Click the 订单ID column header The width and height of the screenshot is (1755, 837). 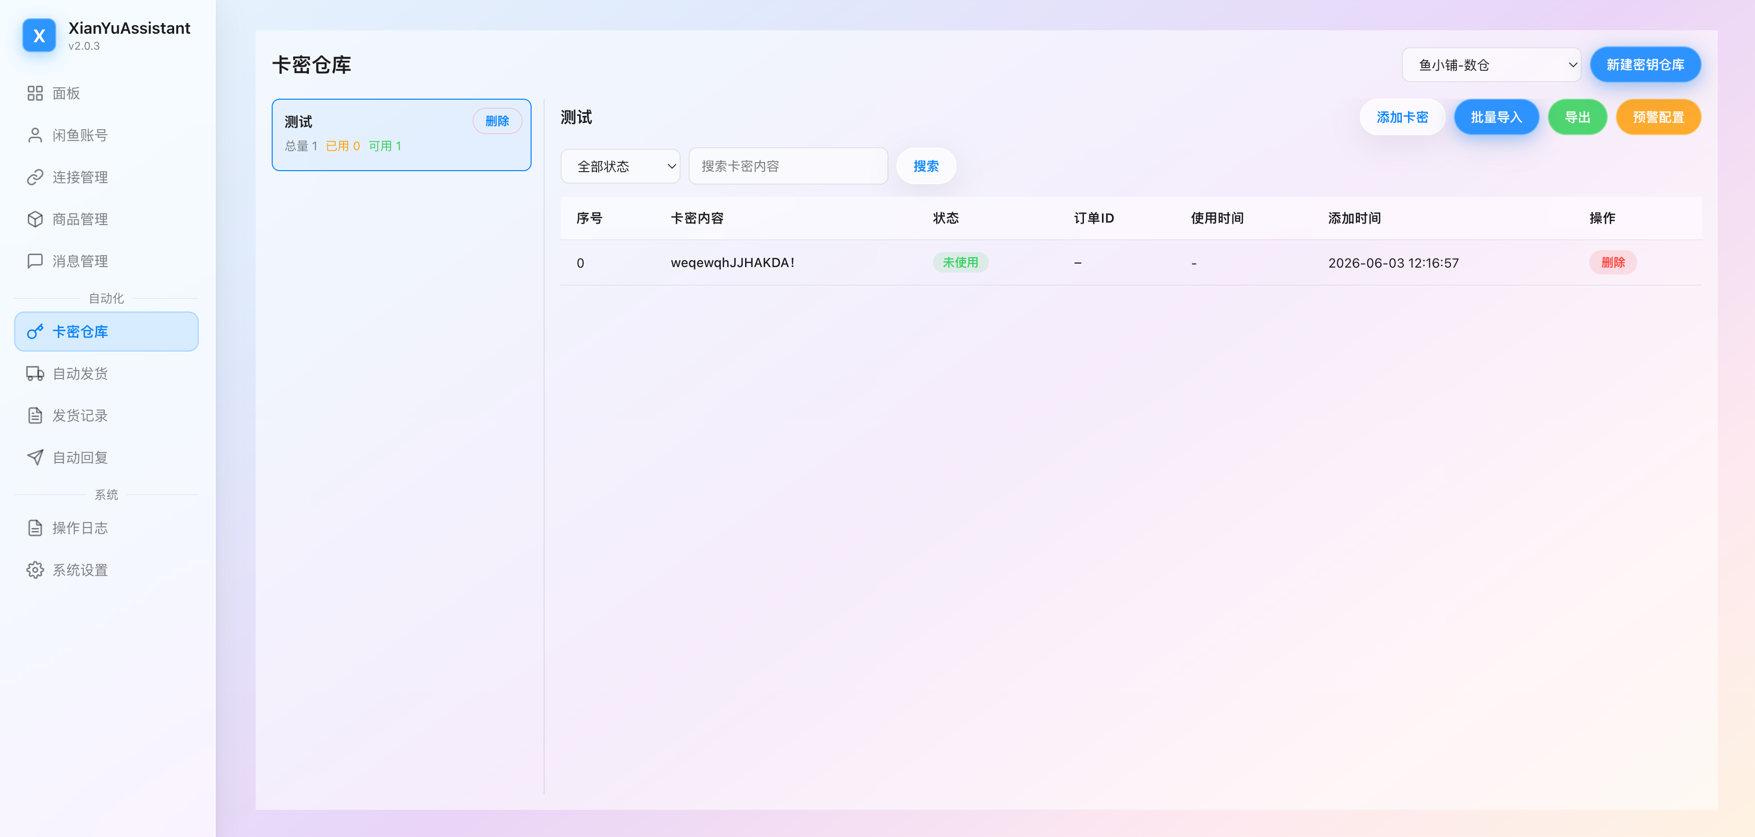[x=1094, y=218]
